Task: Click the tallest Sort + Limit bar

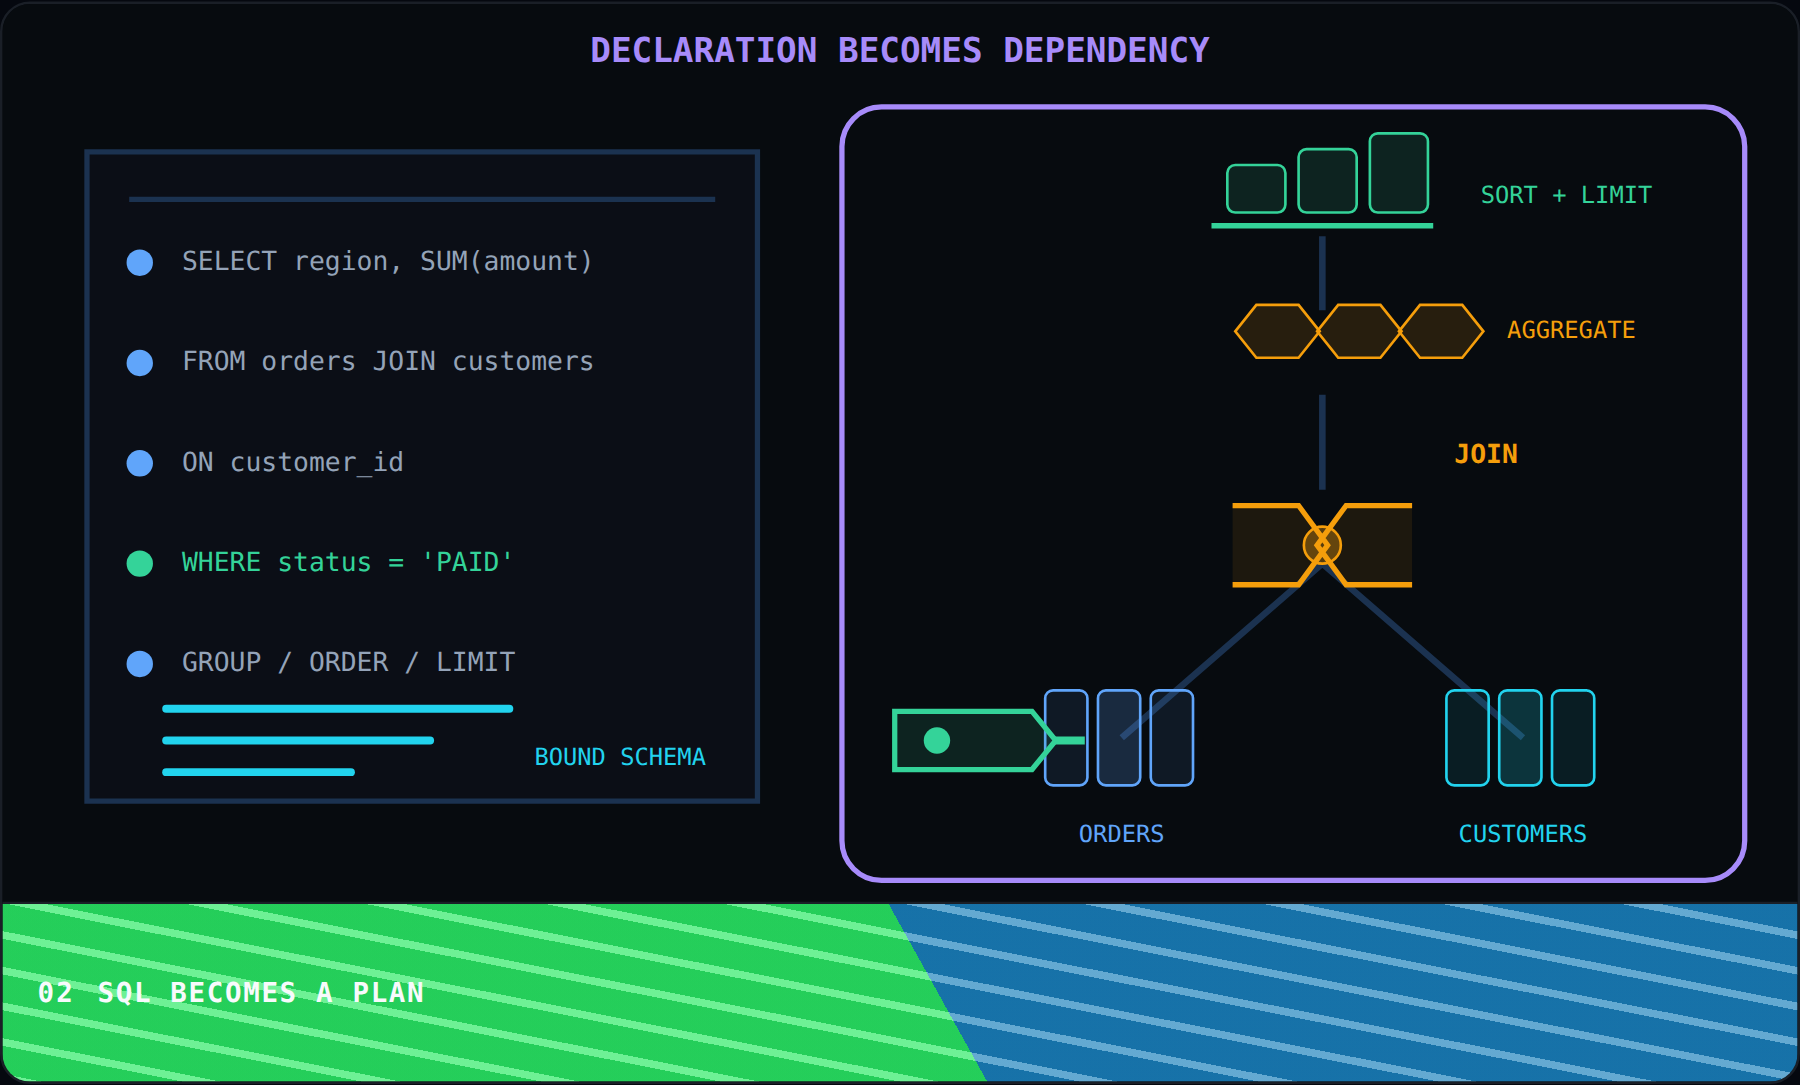Action: [1399, 173]
